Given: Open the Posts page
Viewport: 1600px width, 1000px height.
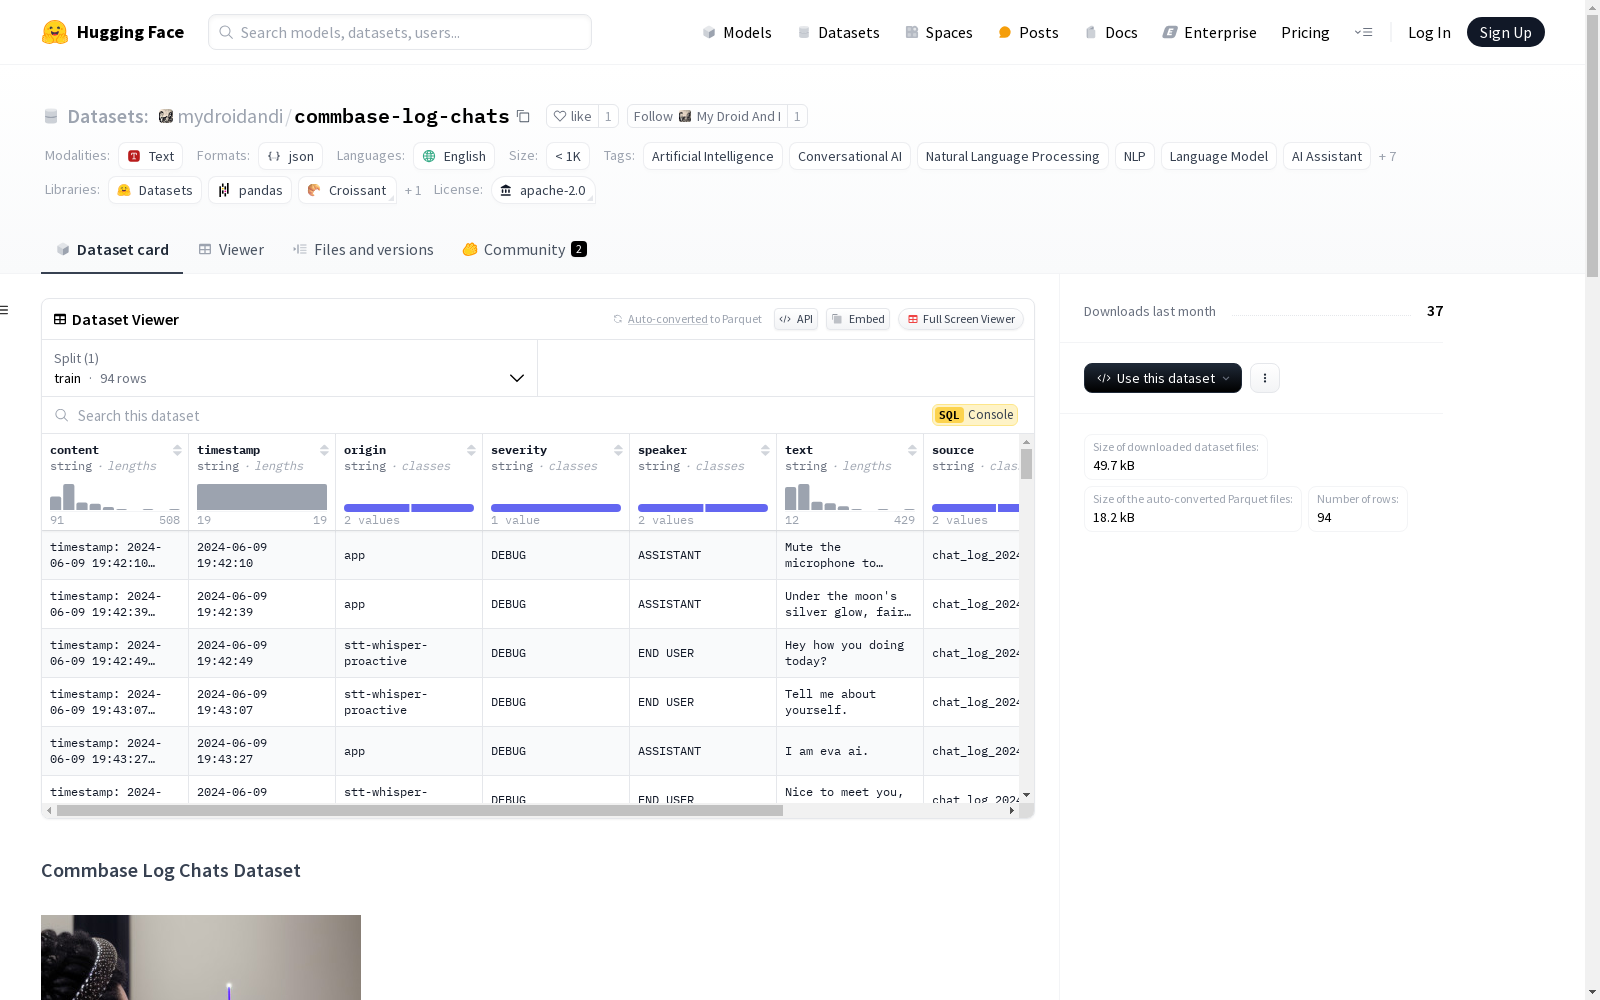Looking at the screenshot, I should [x=1028, y=32].
